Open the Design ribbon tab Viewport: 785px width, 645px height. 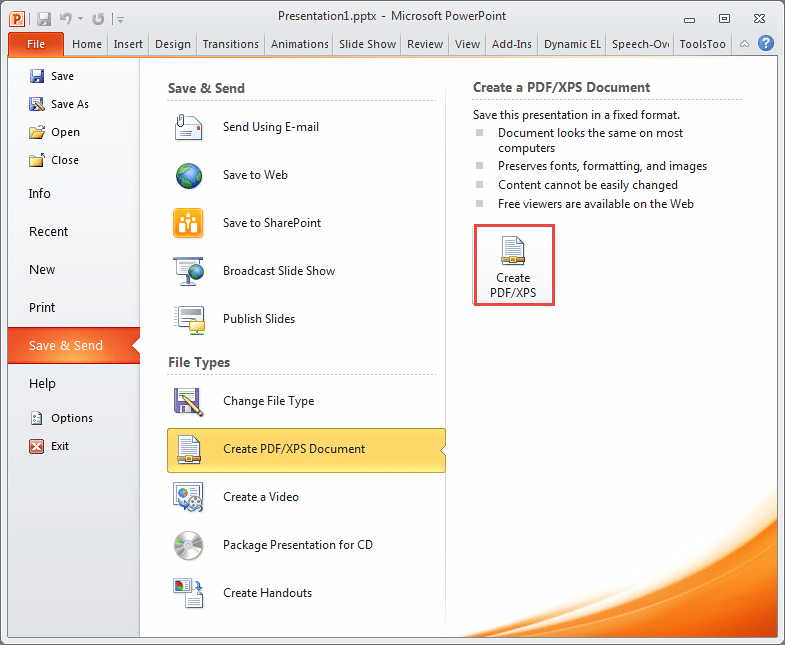[x=173, y=44]
